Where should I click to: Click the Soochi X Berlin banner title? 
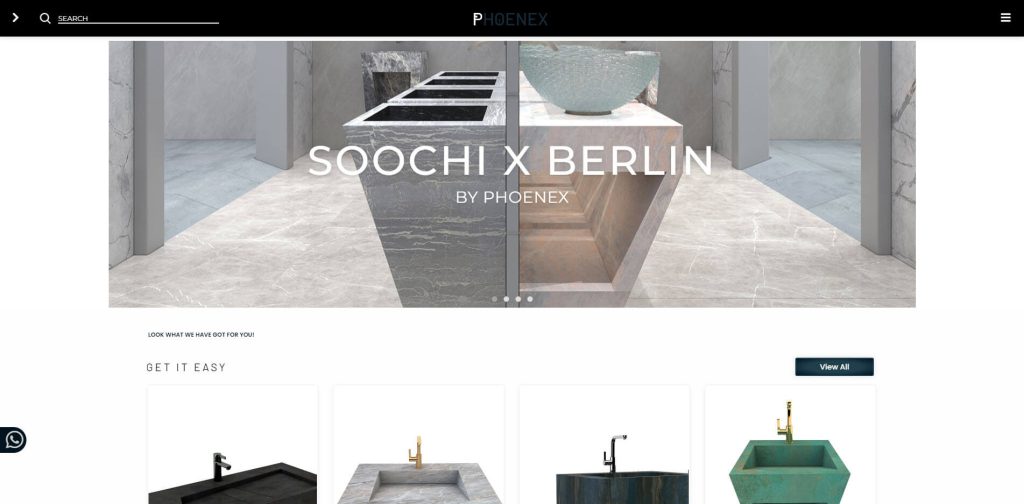click(x=511, y=161)
